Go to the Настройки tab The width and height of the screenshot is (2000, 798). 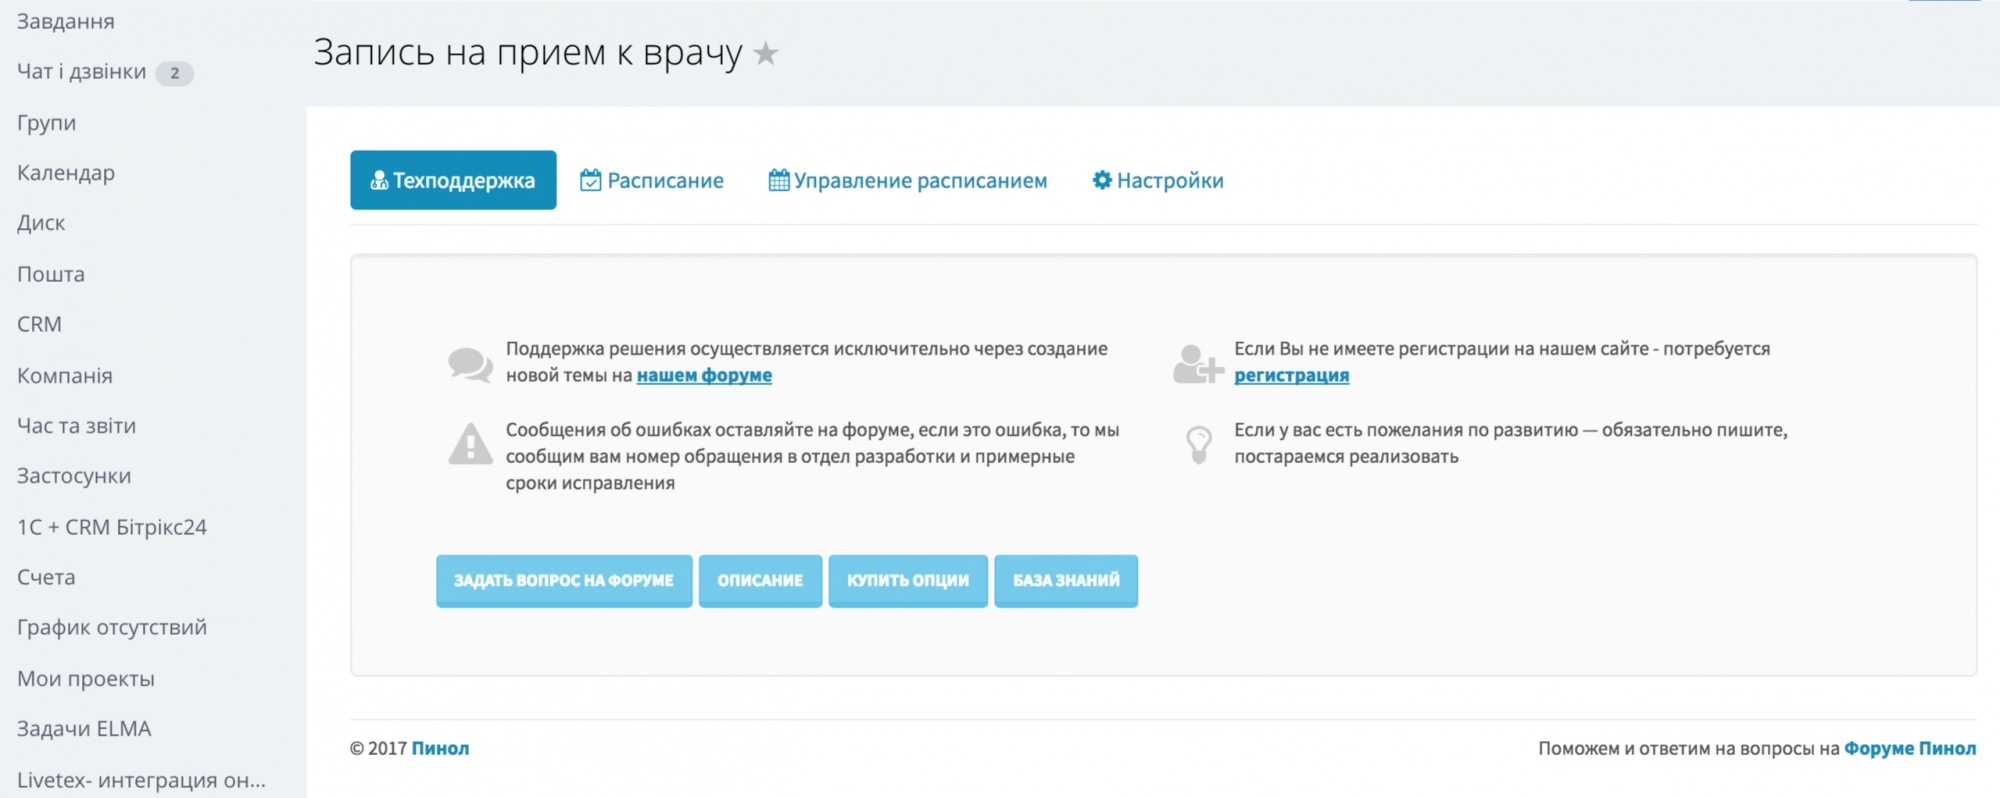coord(1158,181)
